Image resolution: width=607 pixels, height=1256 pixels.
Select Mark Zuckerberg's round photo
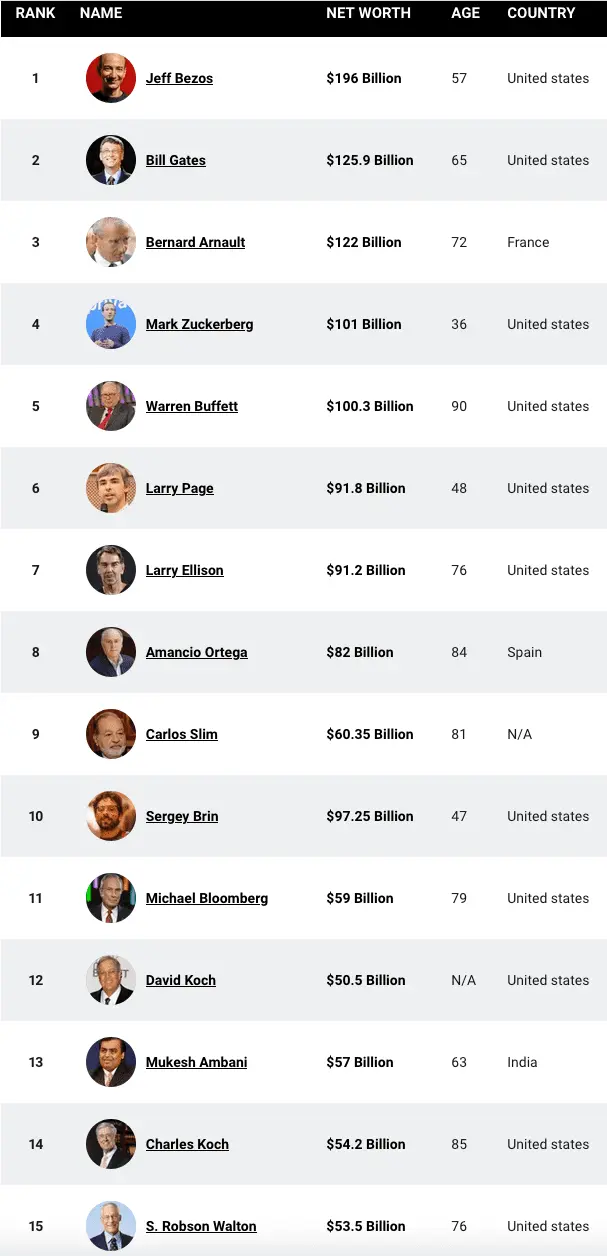click(x=111, y=324)
